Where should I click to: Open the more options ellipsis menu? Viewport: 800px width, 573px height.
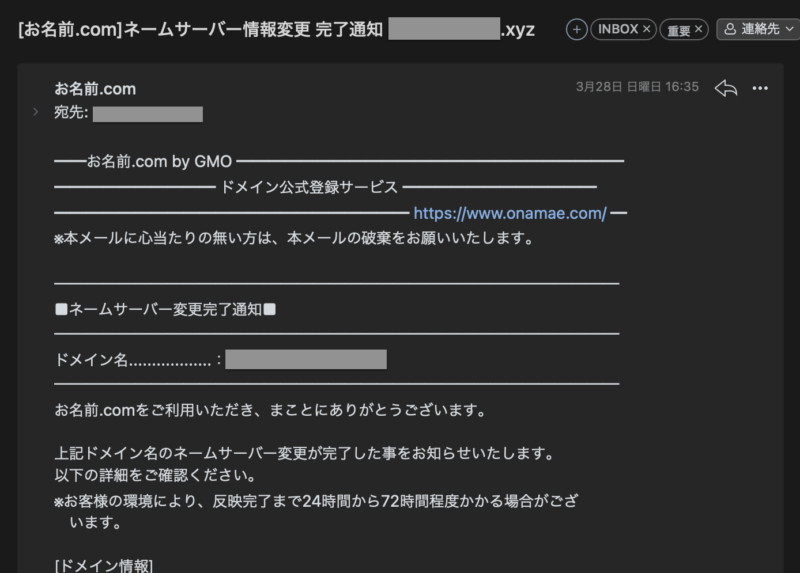[760, 88]
